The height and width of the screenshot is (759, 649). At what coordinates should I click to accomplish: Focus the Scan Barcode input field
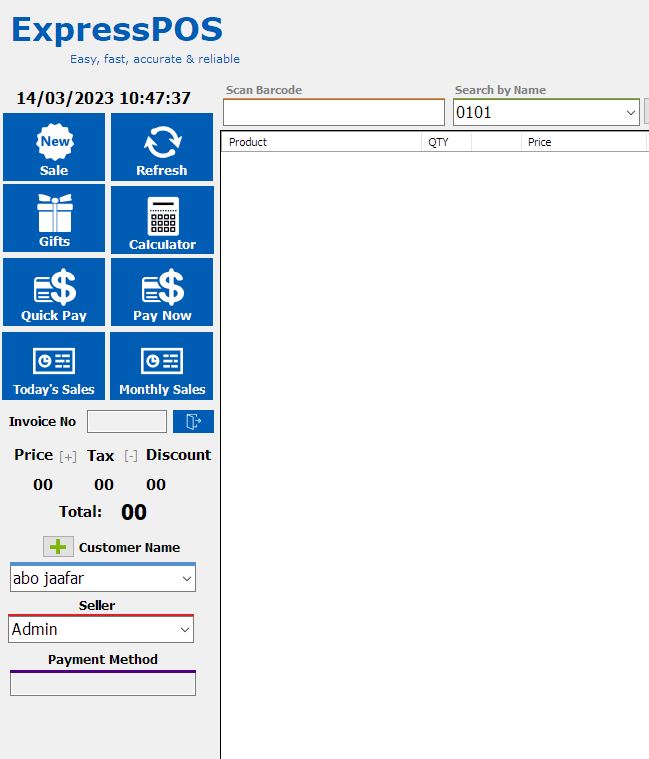coord(333,112)
